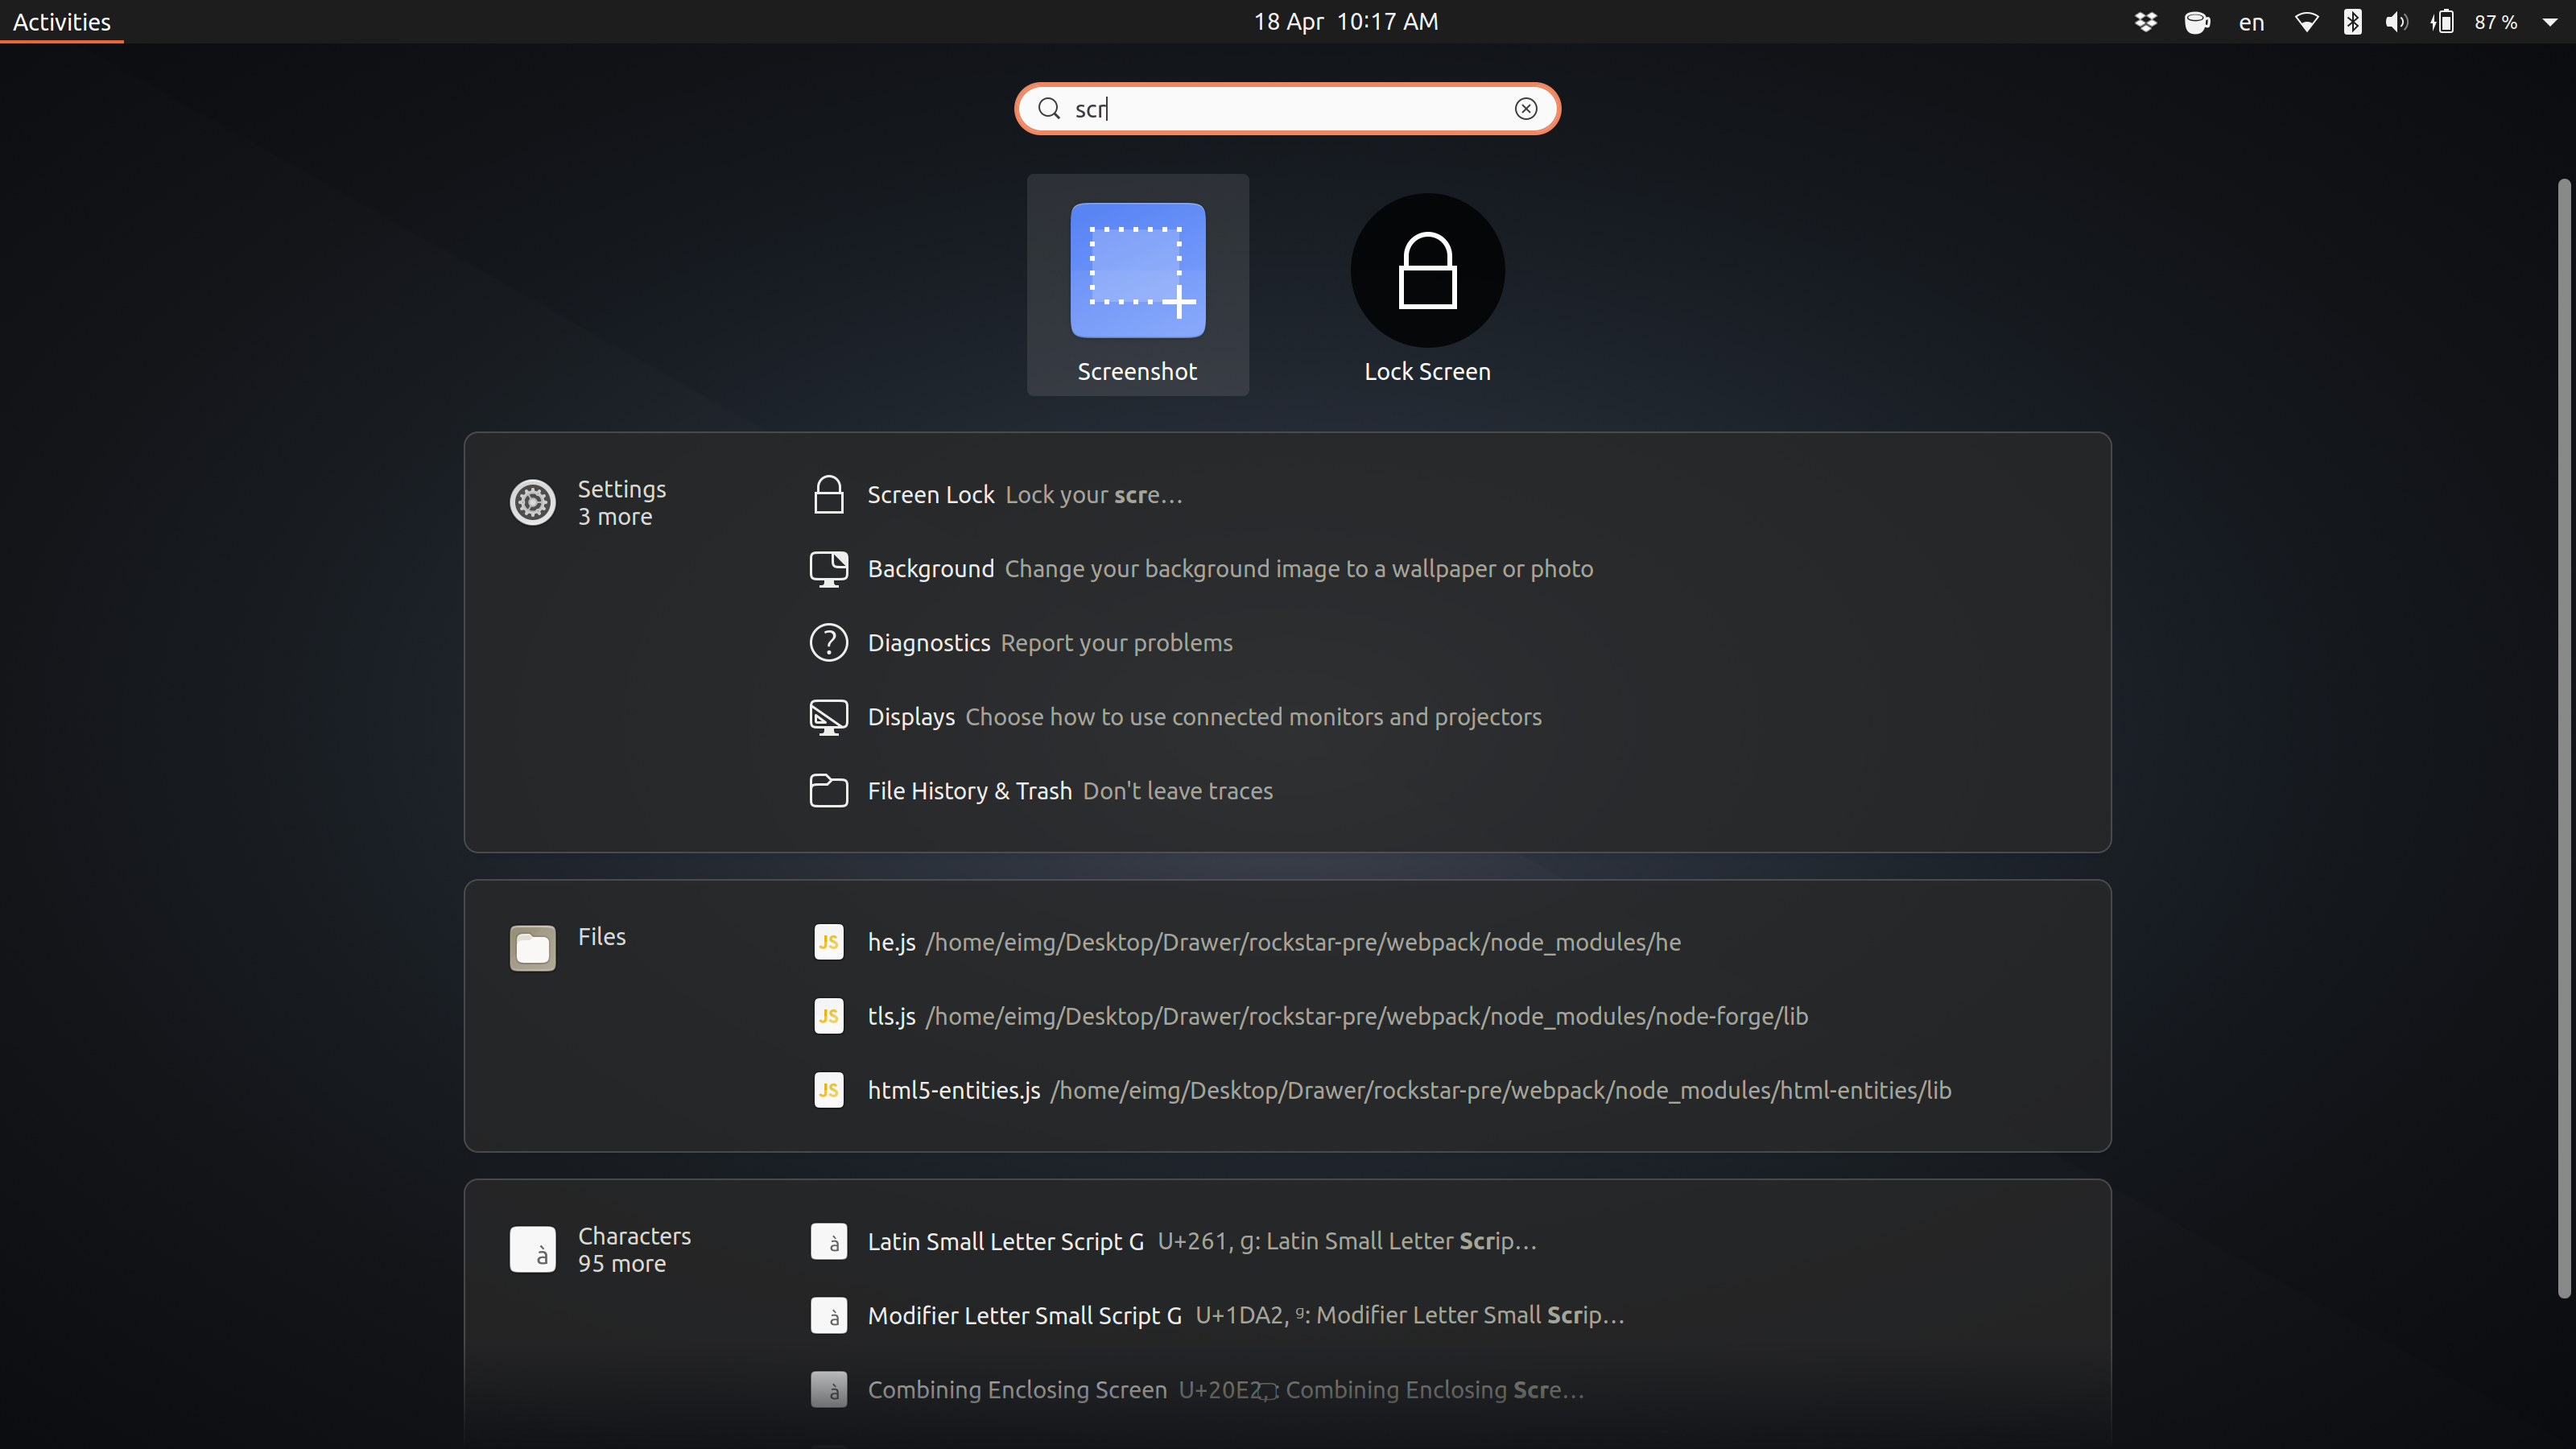
Task: Click the volume speaker icon
Action: (2396, 22)
